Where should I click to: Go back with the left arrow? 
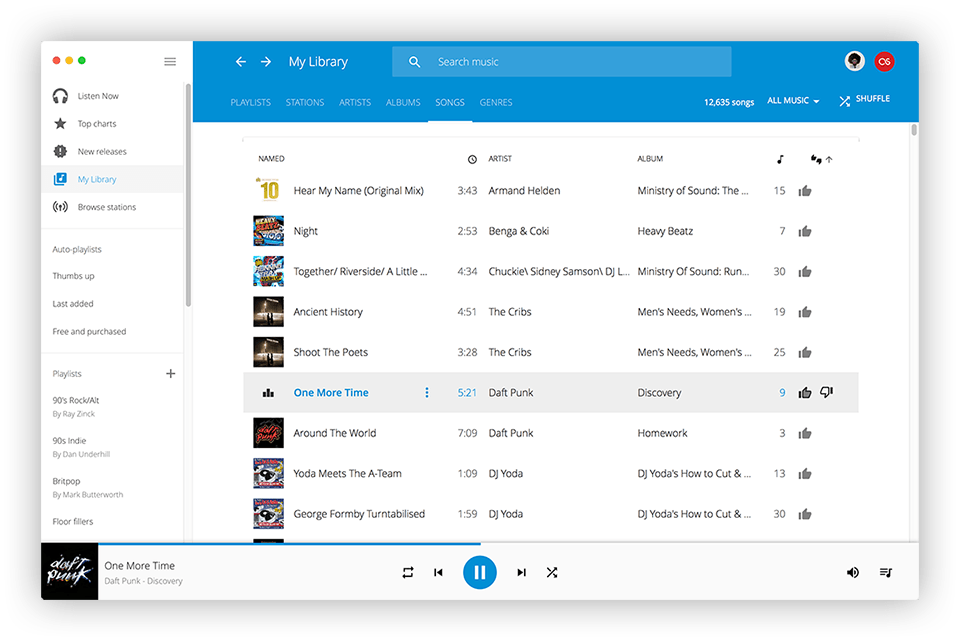point(241,61)
